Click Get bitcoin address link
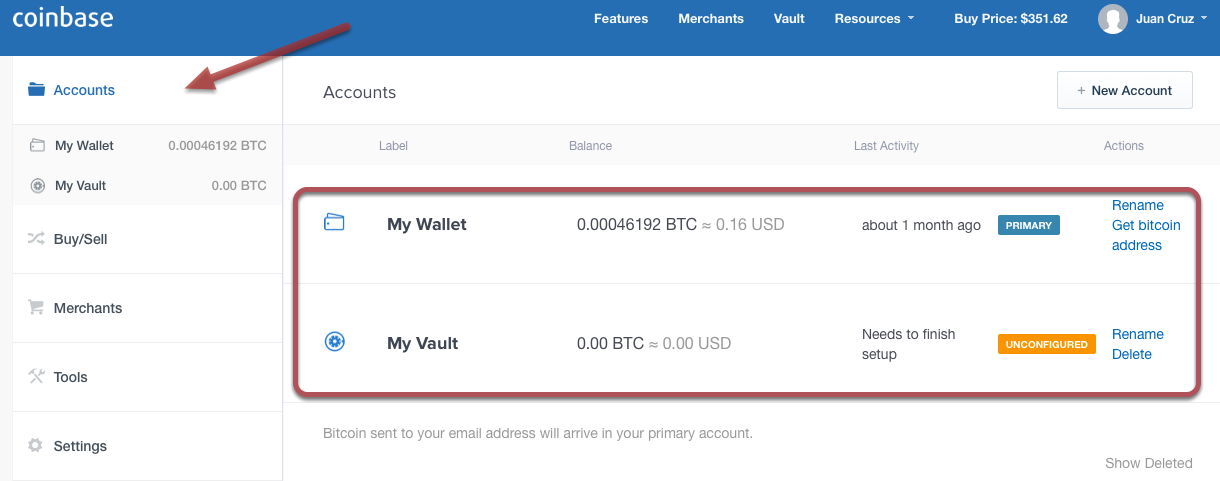 tap(1146, 235)
